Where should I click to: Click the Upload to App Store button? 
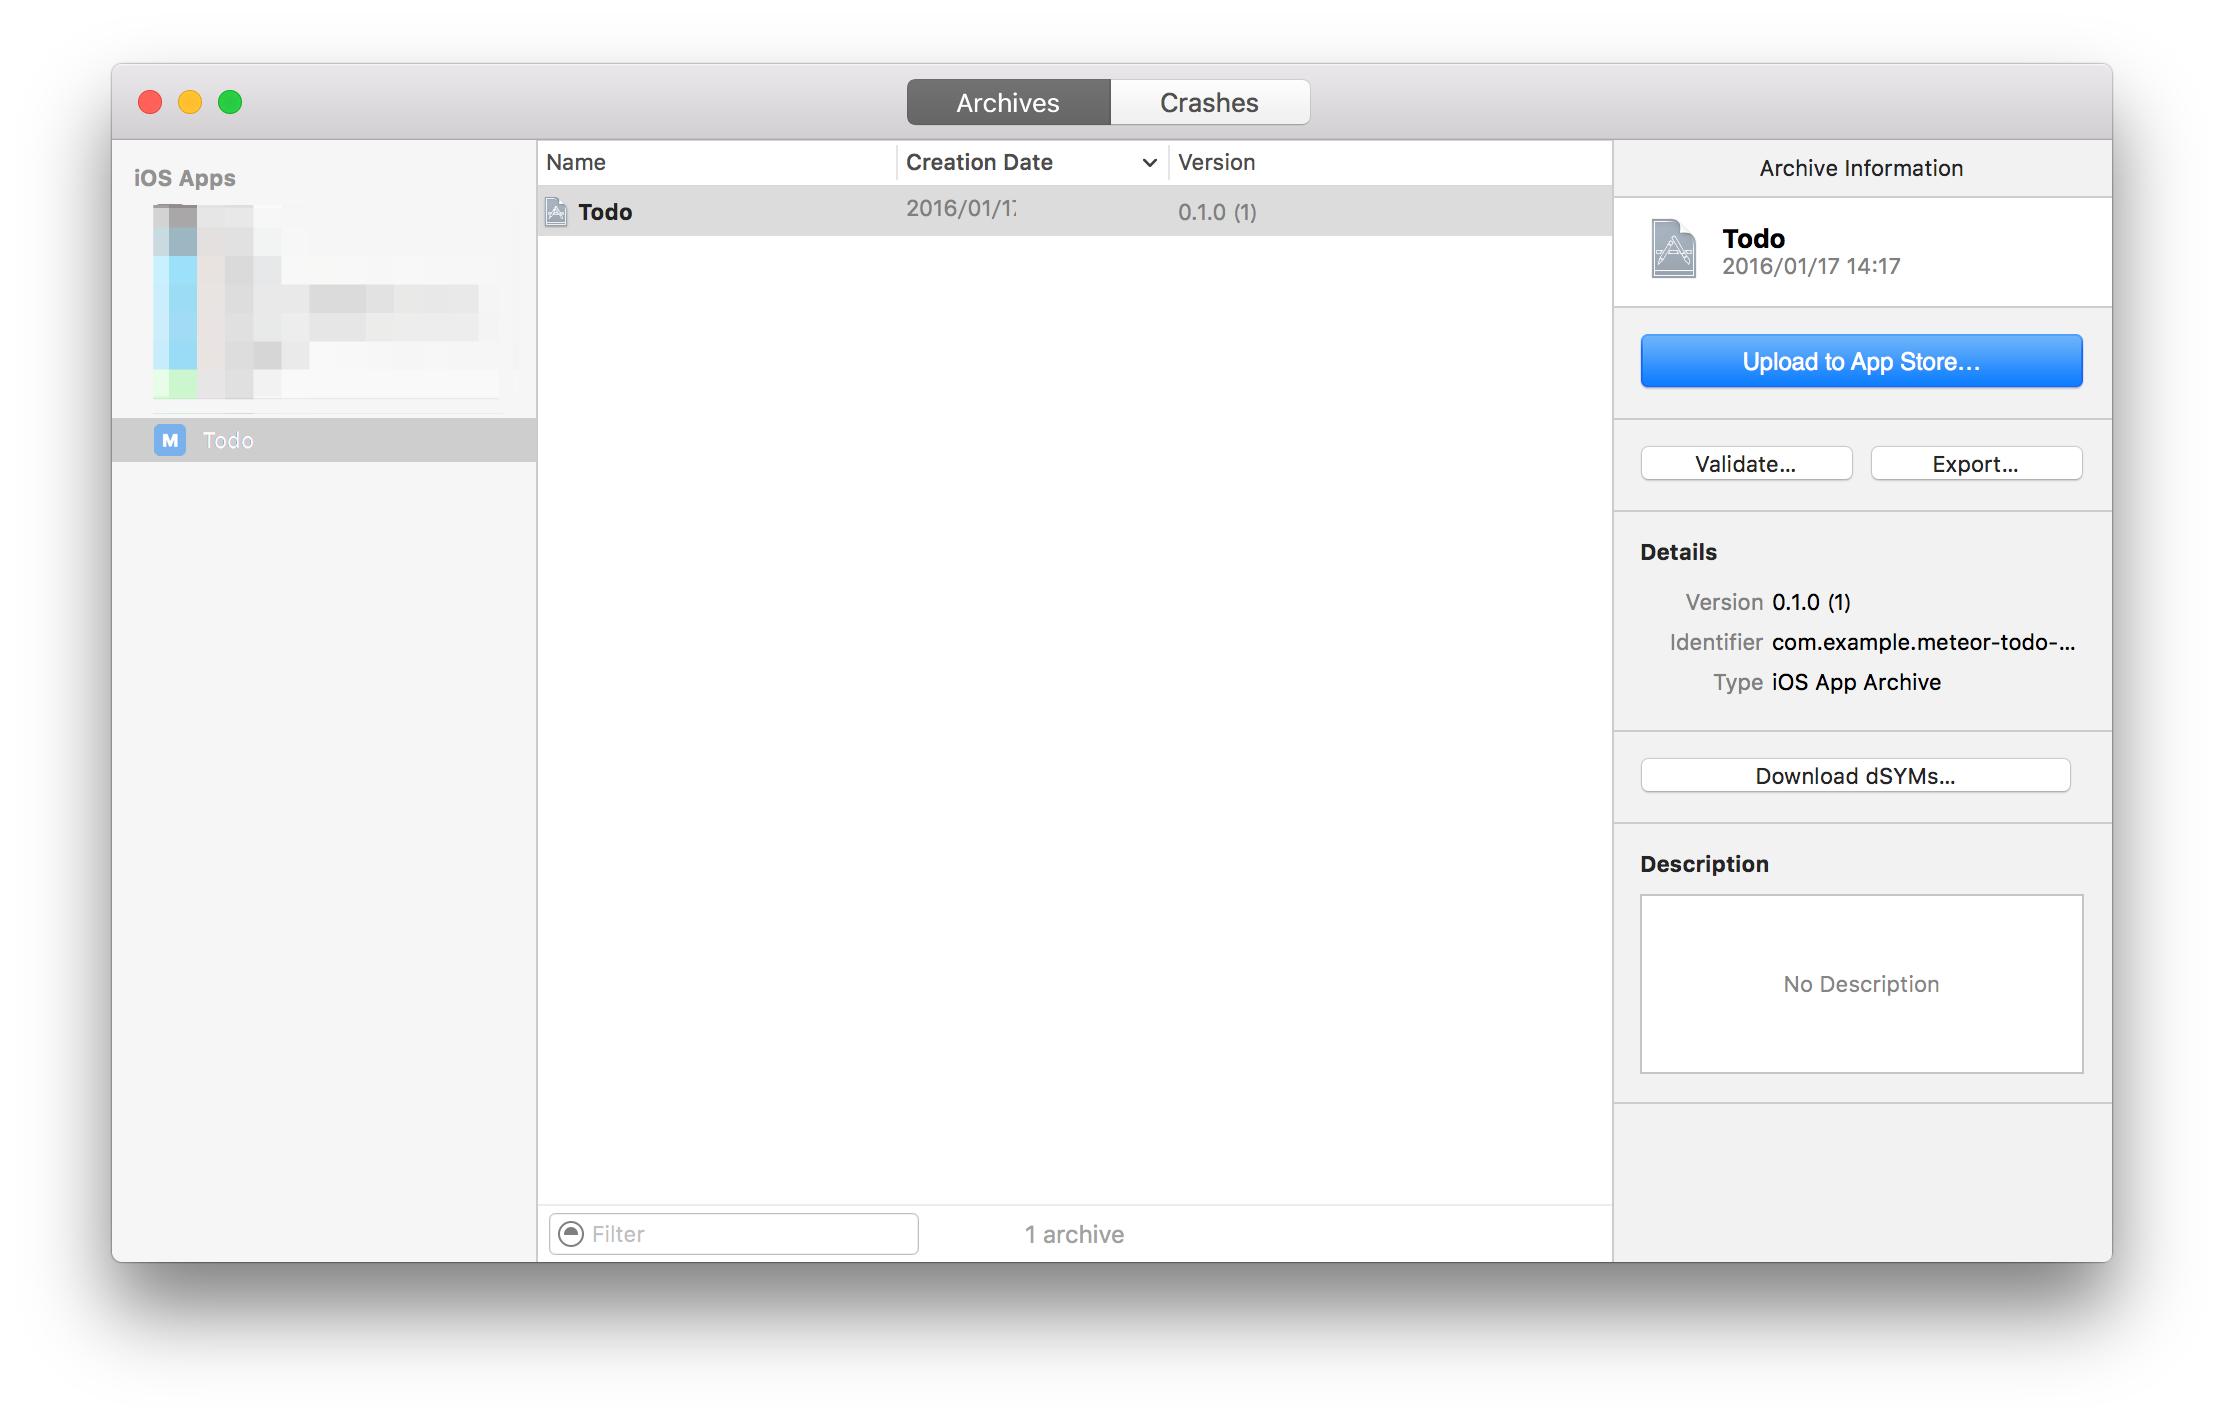pyautogui.click(x=1861, y=361)
